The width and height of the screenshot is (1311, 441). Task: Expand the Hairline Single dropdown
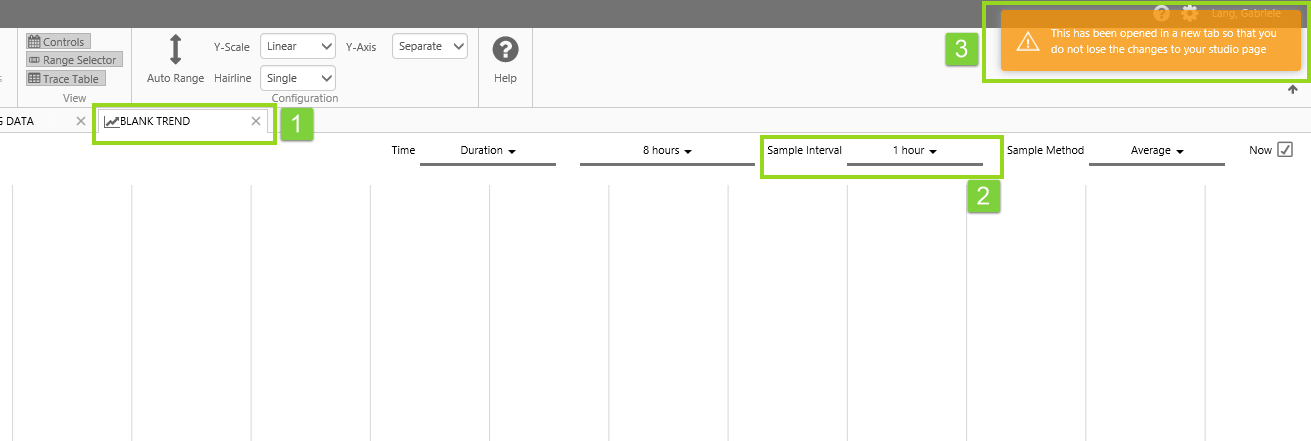coord(298,78)
